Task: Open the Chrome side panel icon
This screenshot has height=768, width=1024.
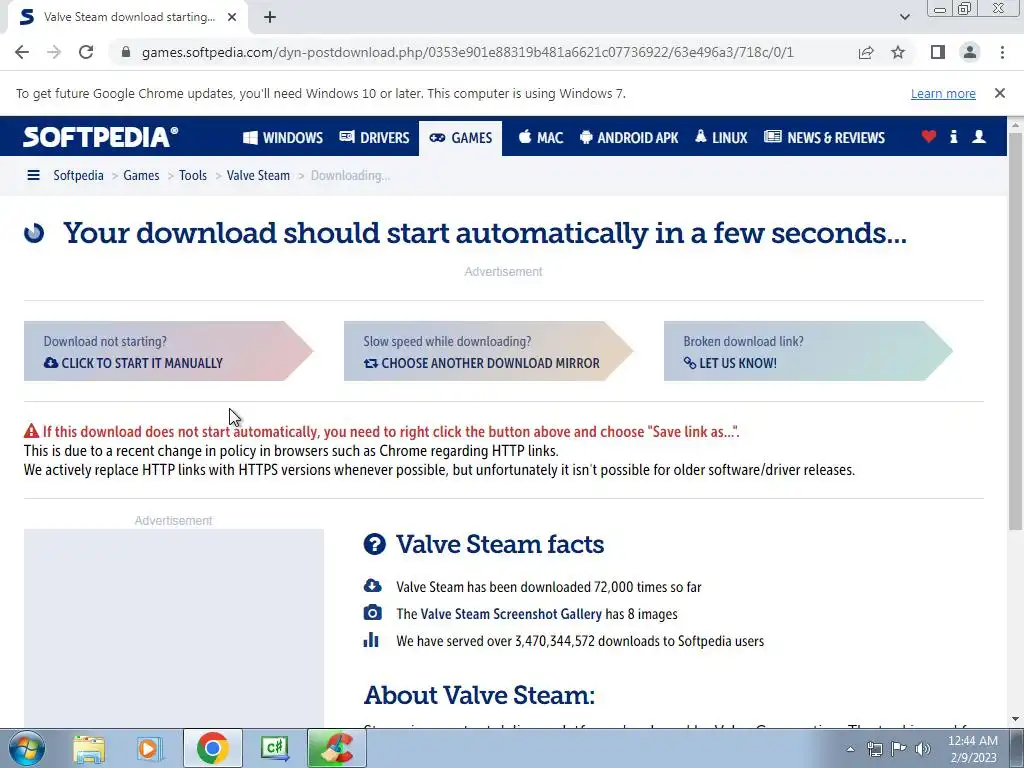Action: tap(938, 52)
